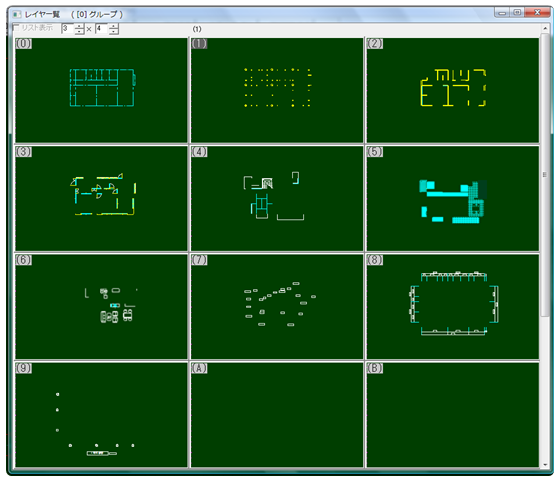The height and width of the screenshot is (479, 556).
Task: Click the (7) layer number label
Action: (x=199, y=260)
